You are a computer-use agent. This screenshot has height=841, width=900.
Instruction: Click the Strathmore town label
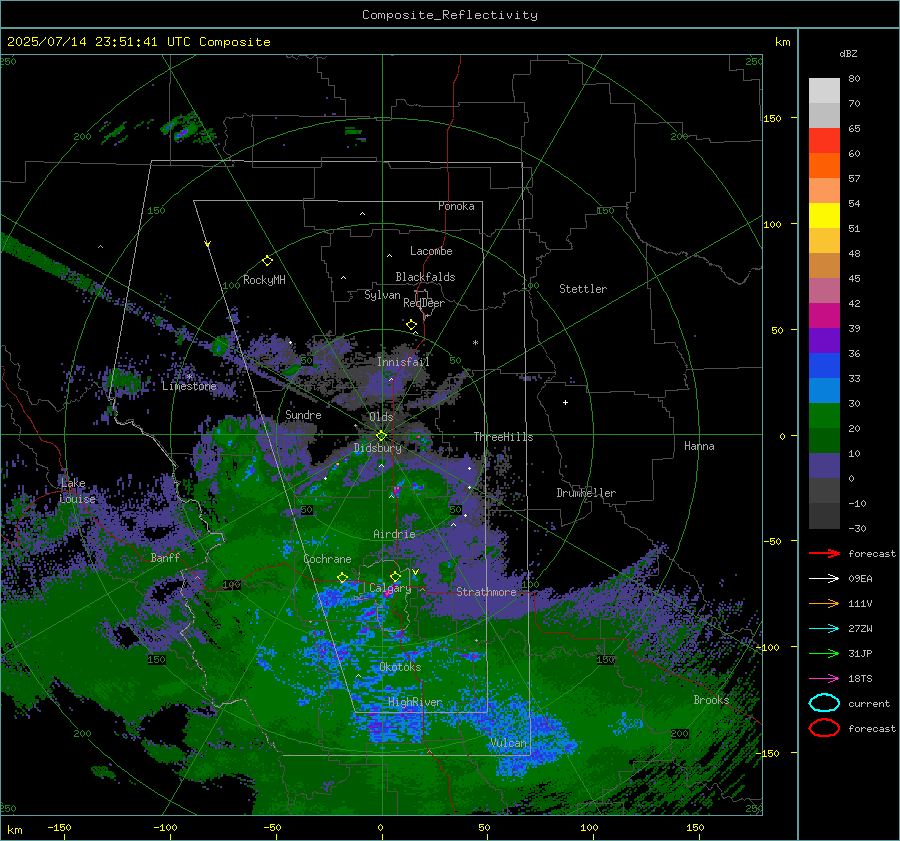pyautogui.click(x=486, y=592)
